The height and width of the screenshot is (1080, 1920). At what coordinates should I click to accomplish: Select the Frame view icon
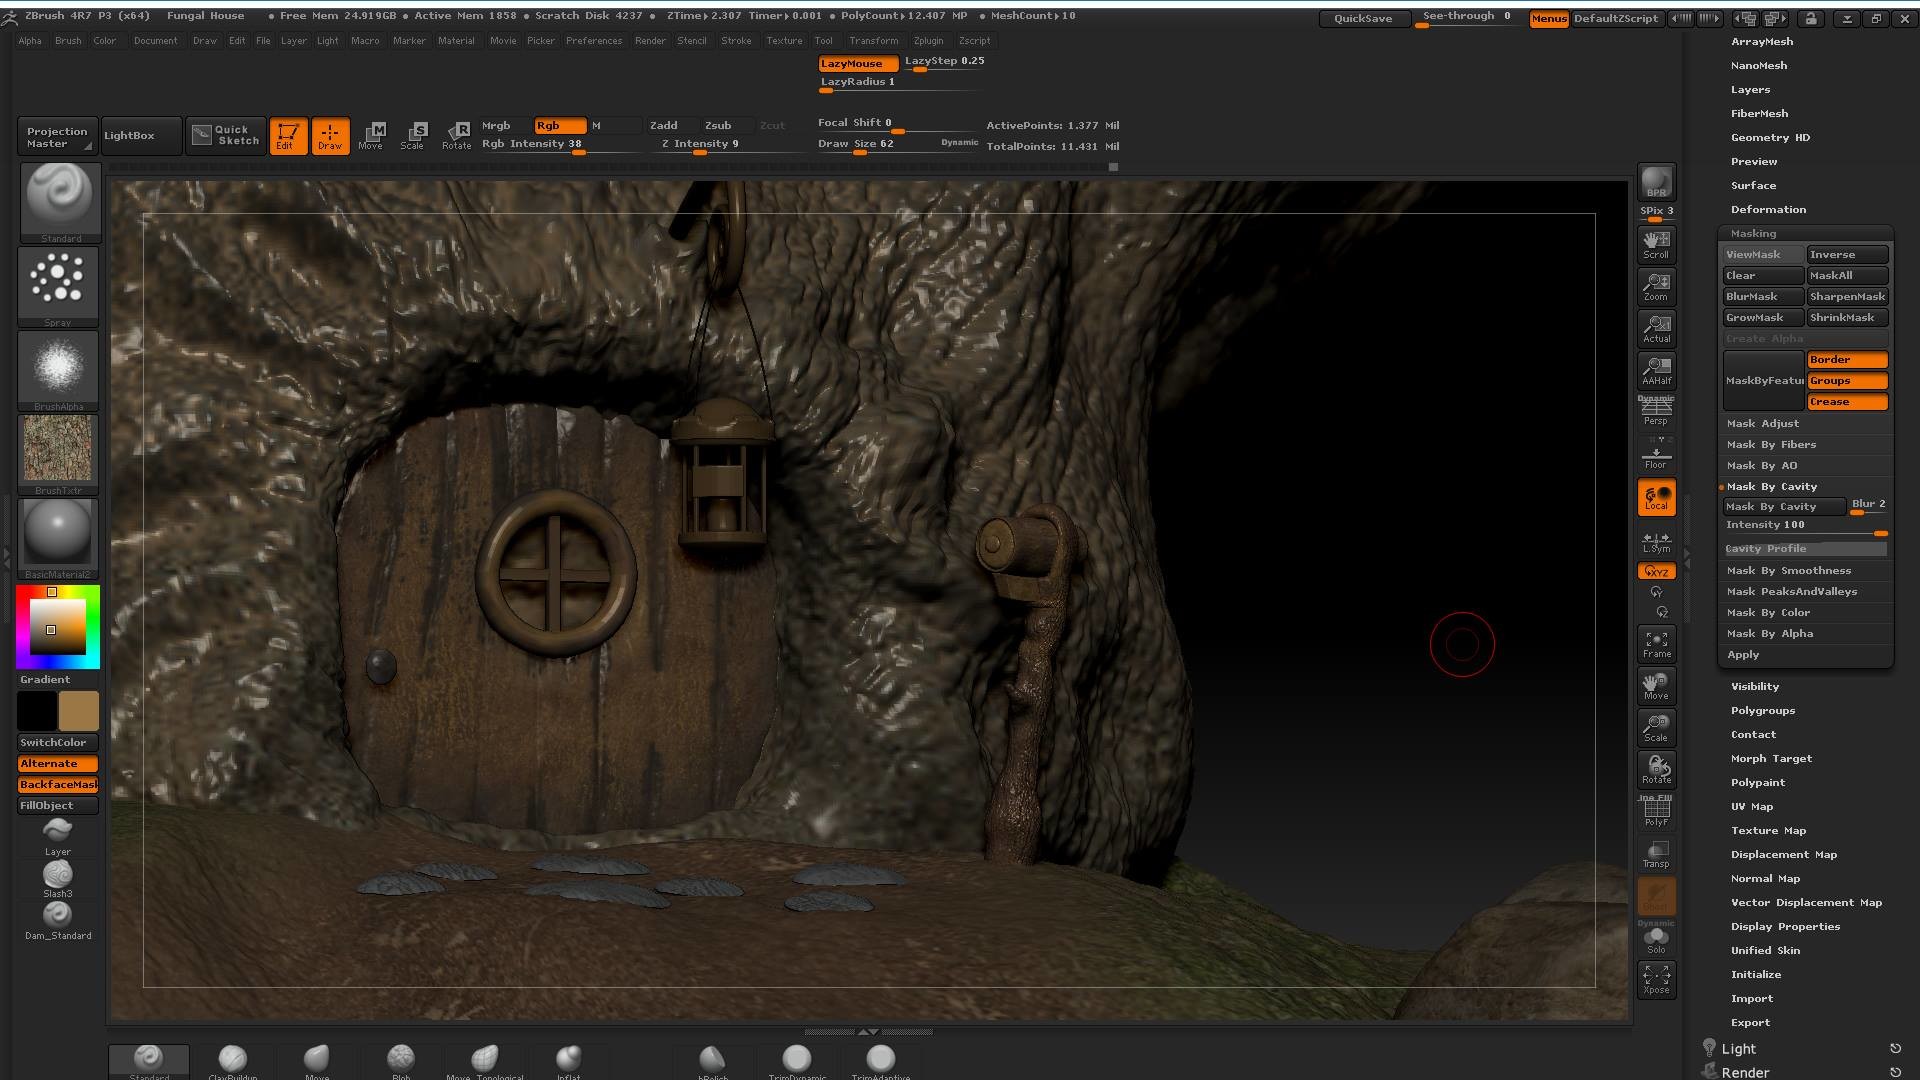pos(1656,644)
